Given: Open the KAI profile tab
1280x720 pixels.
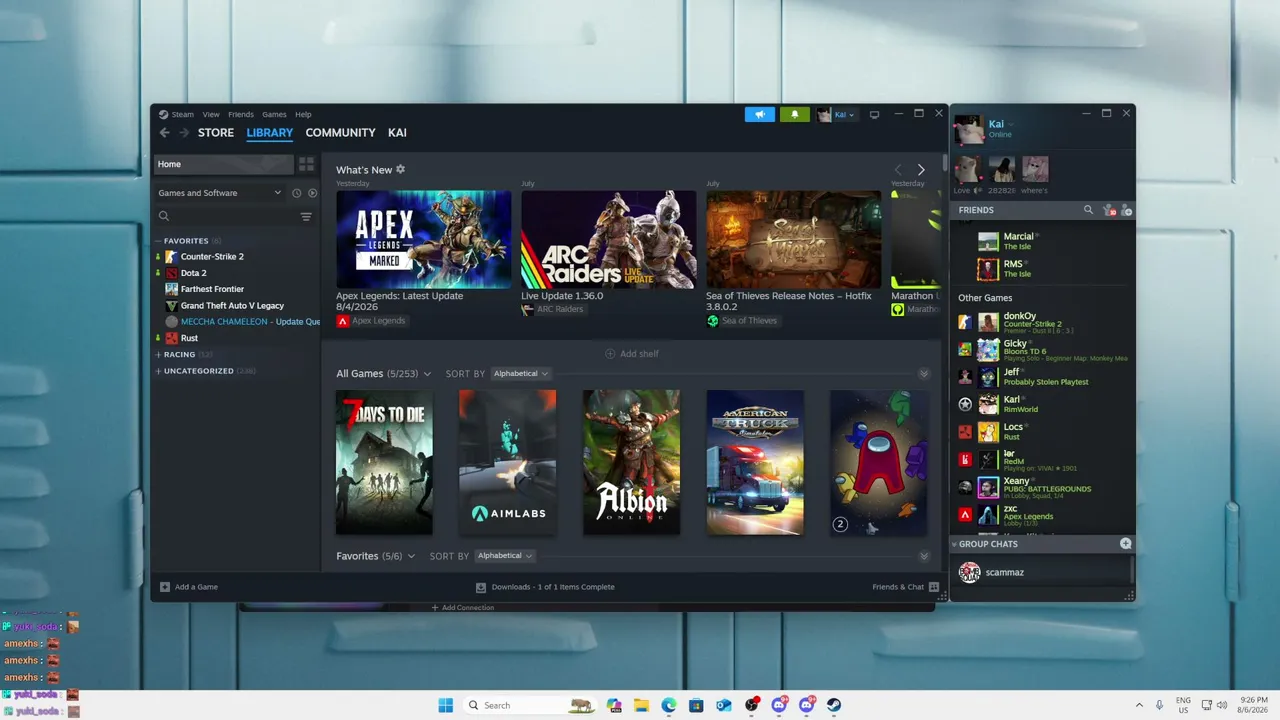Looking at the screenshot, I should coord(397,133).
